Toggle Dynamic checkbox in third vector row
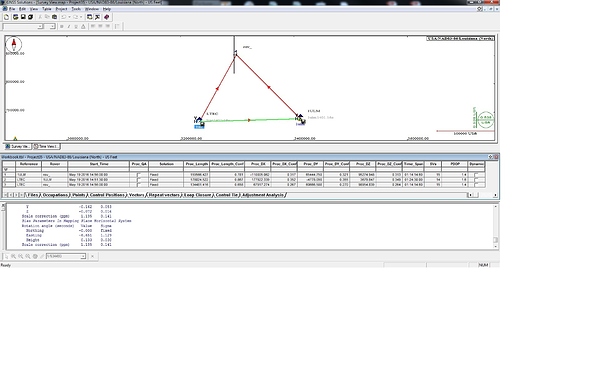 [x=476, y=185]
